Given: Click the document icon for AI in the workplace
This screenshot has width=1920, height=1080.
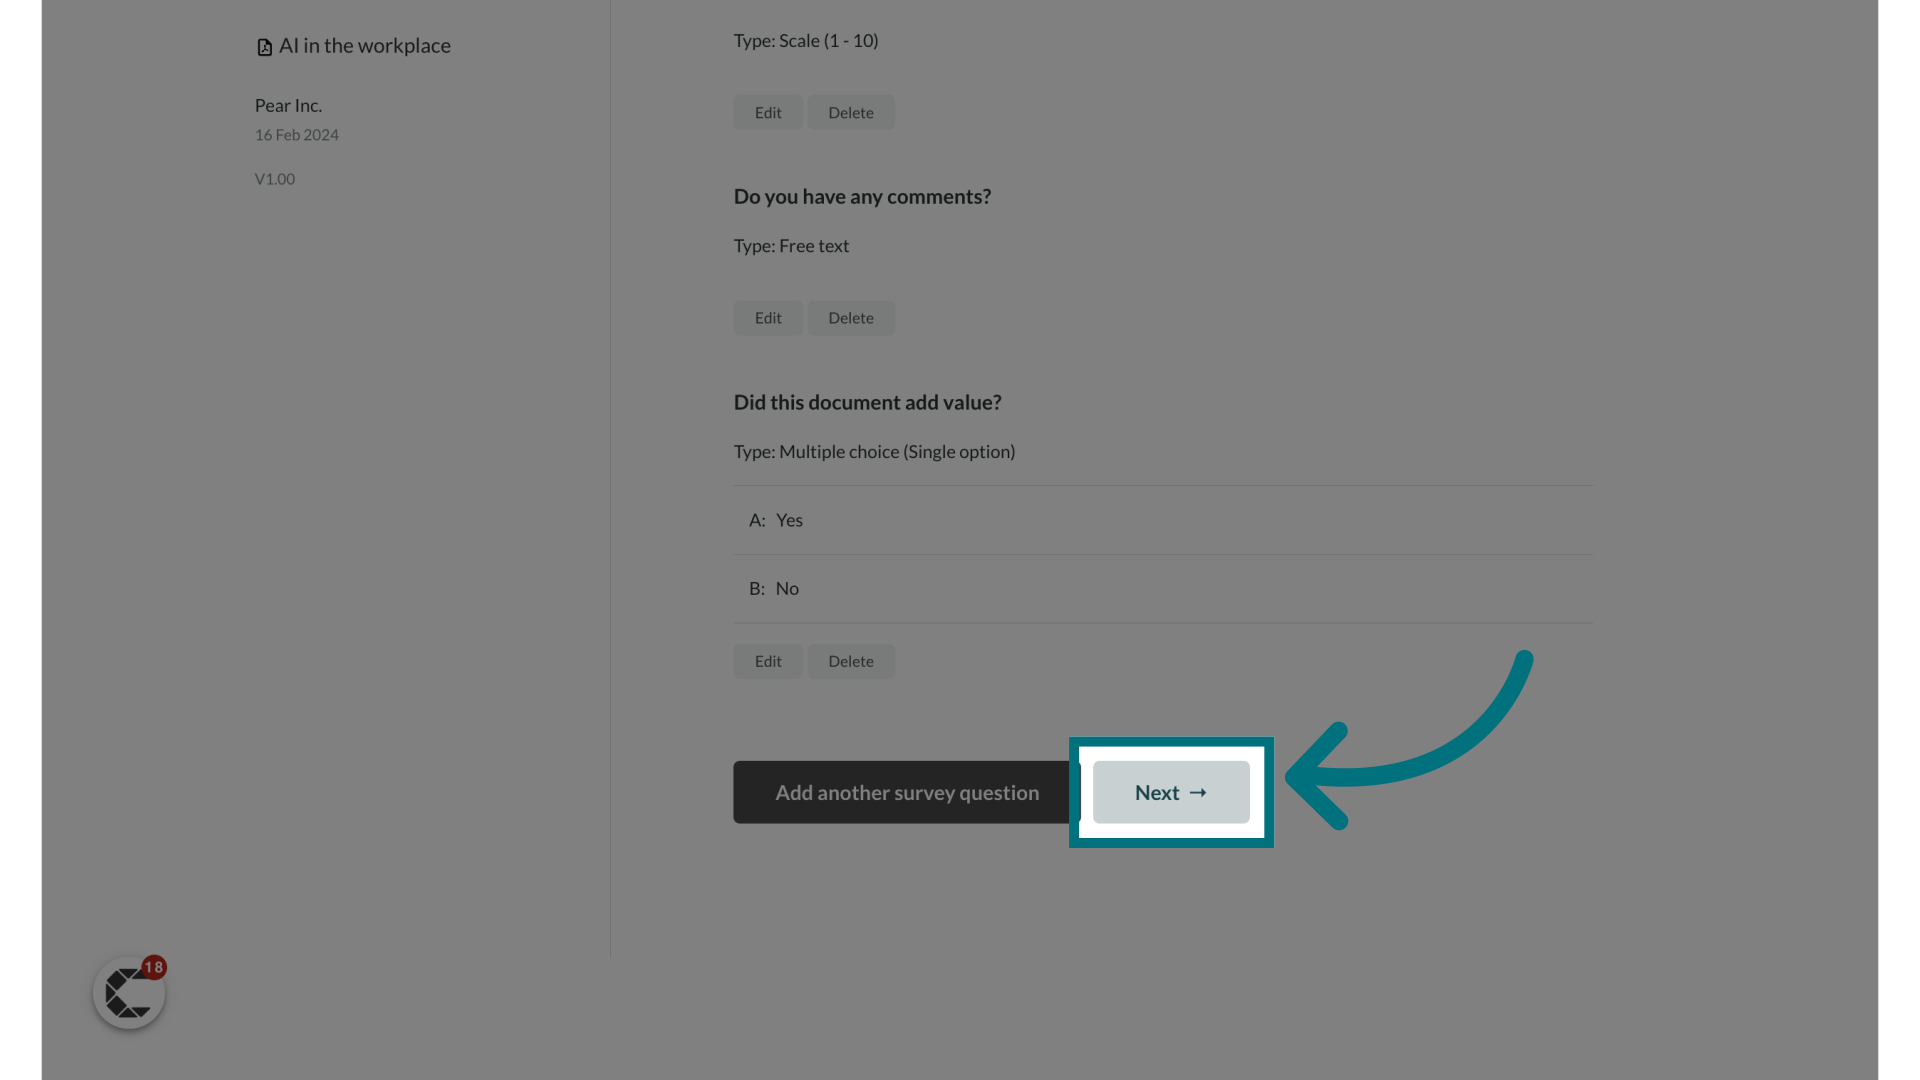Looking at the screenshot, I should tap(262, 46).
